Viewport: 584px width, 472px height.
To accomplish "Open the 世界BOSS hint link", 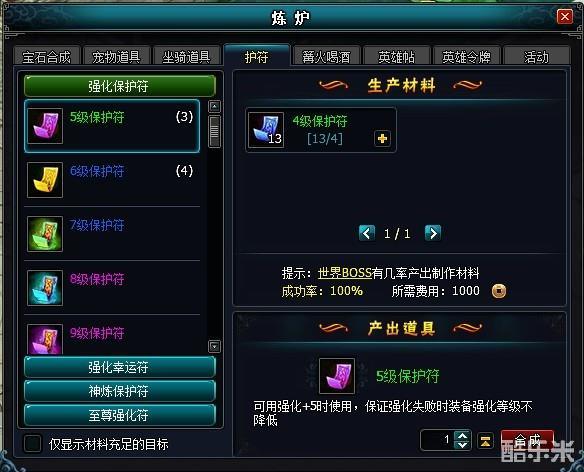I will click(x=345, y=273).
